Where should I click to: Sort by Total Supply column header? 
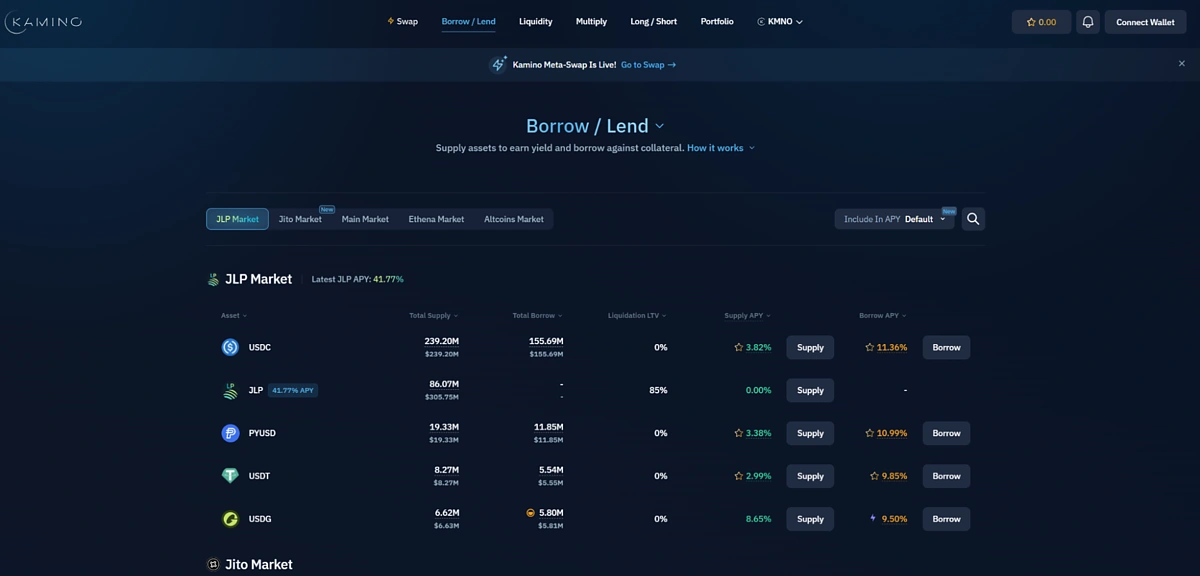[x=434, y=316]
